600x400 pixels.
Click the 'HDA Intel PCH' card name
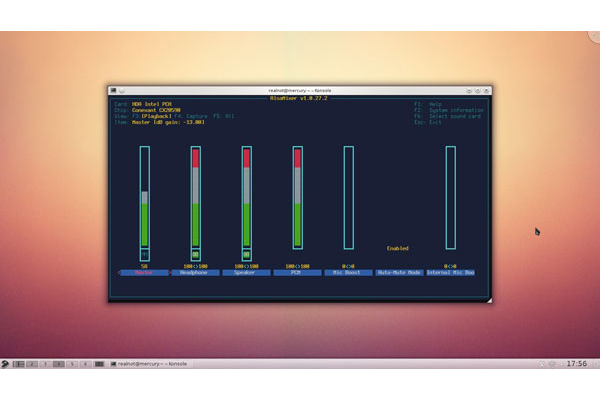point(152,104)
